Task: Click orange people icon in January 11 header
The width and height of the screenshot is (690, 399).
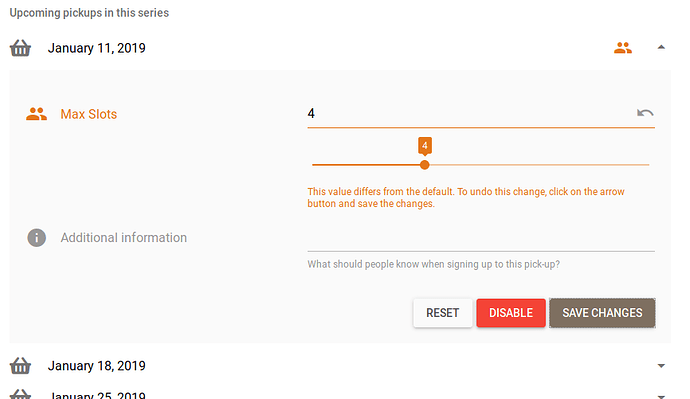Action: 623,48
